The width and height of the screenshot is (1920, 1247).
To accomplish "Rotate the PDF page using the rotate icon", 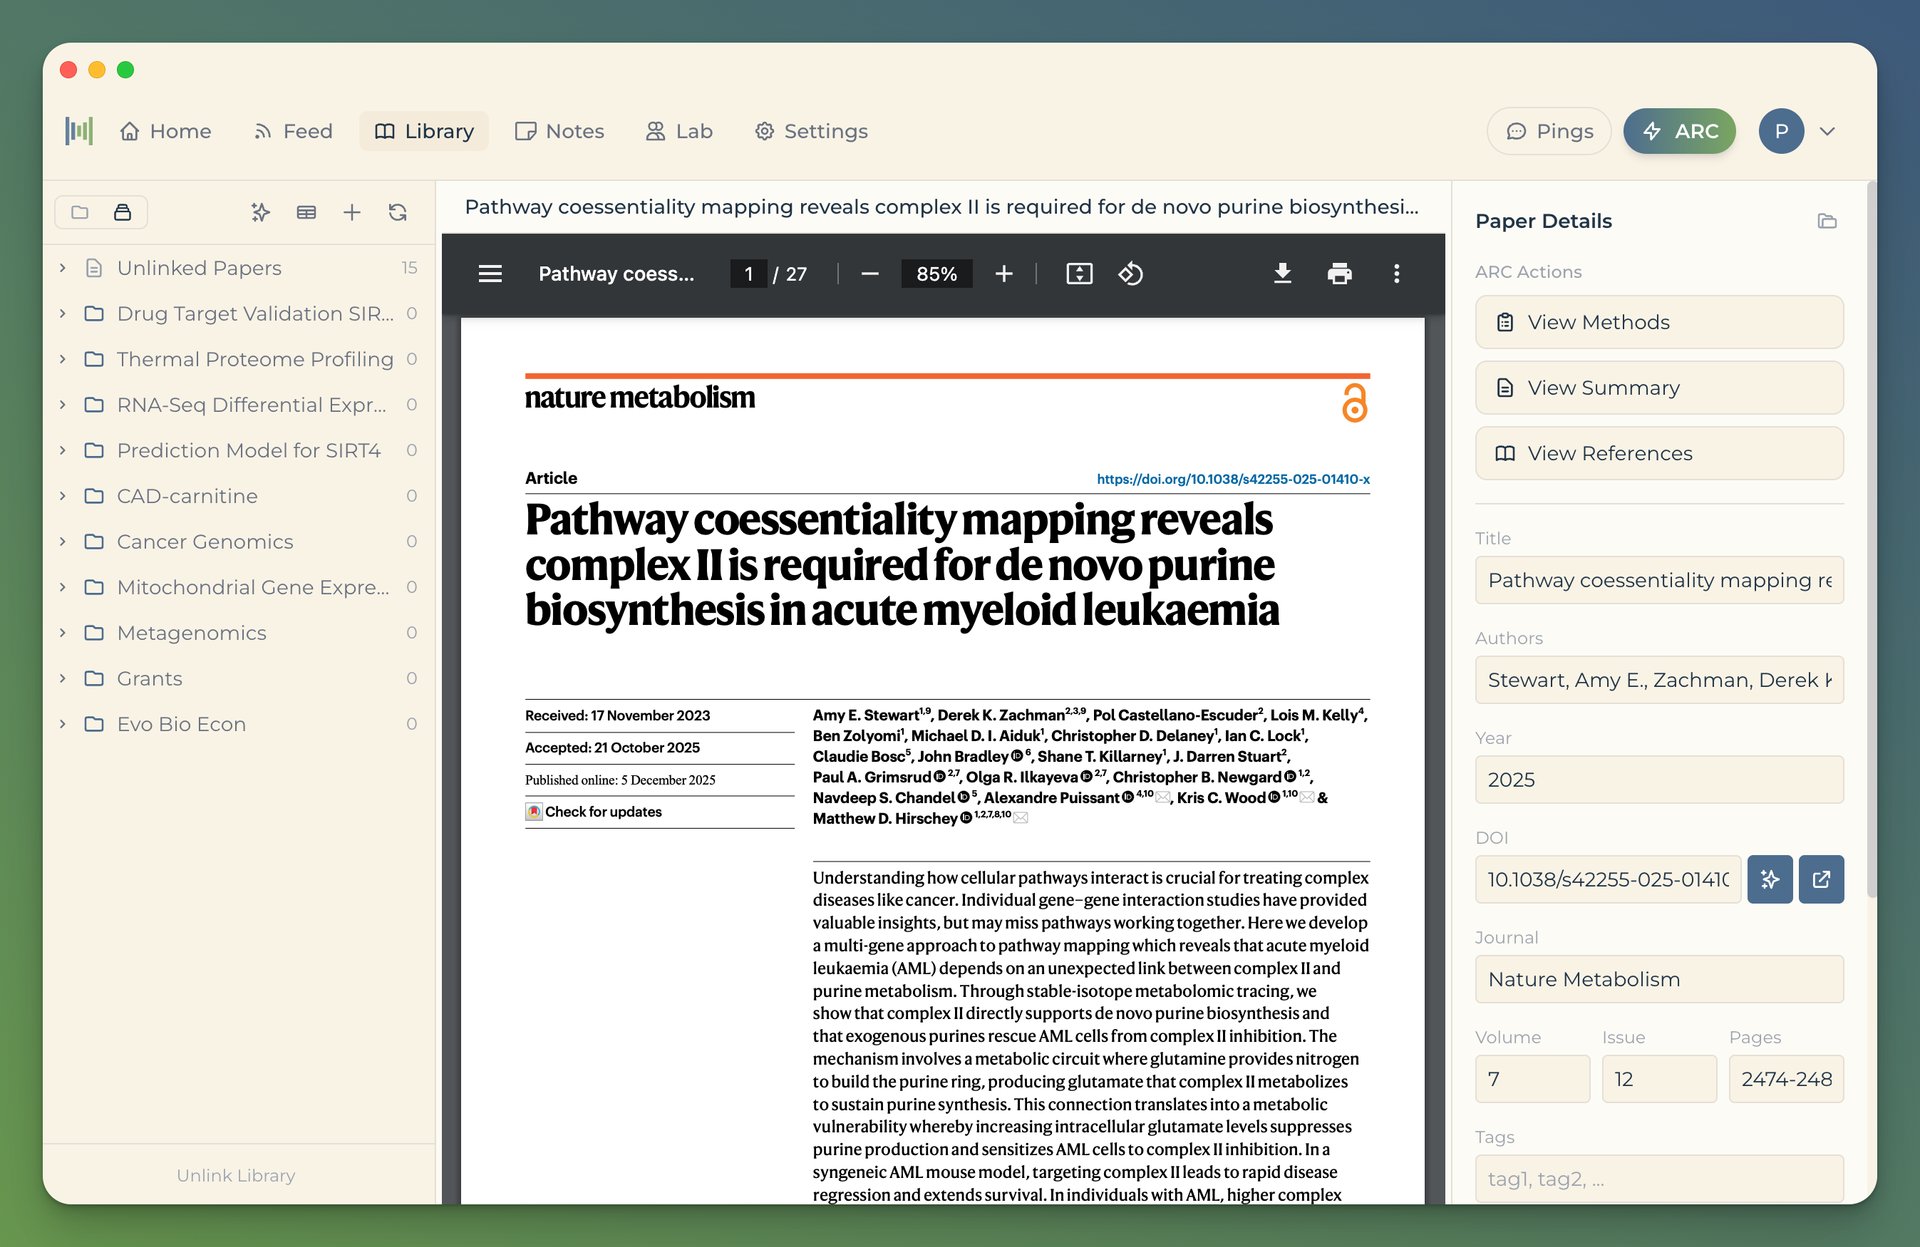I will click(1130, 273).
